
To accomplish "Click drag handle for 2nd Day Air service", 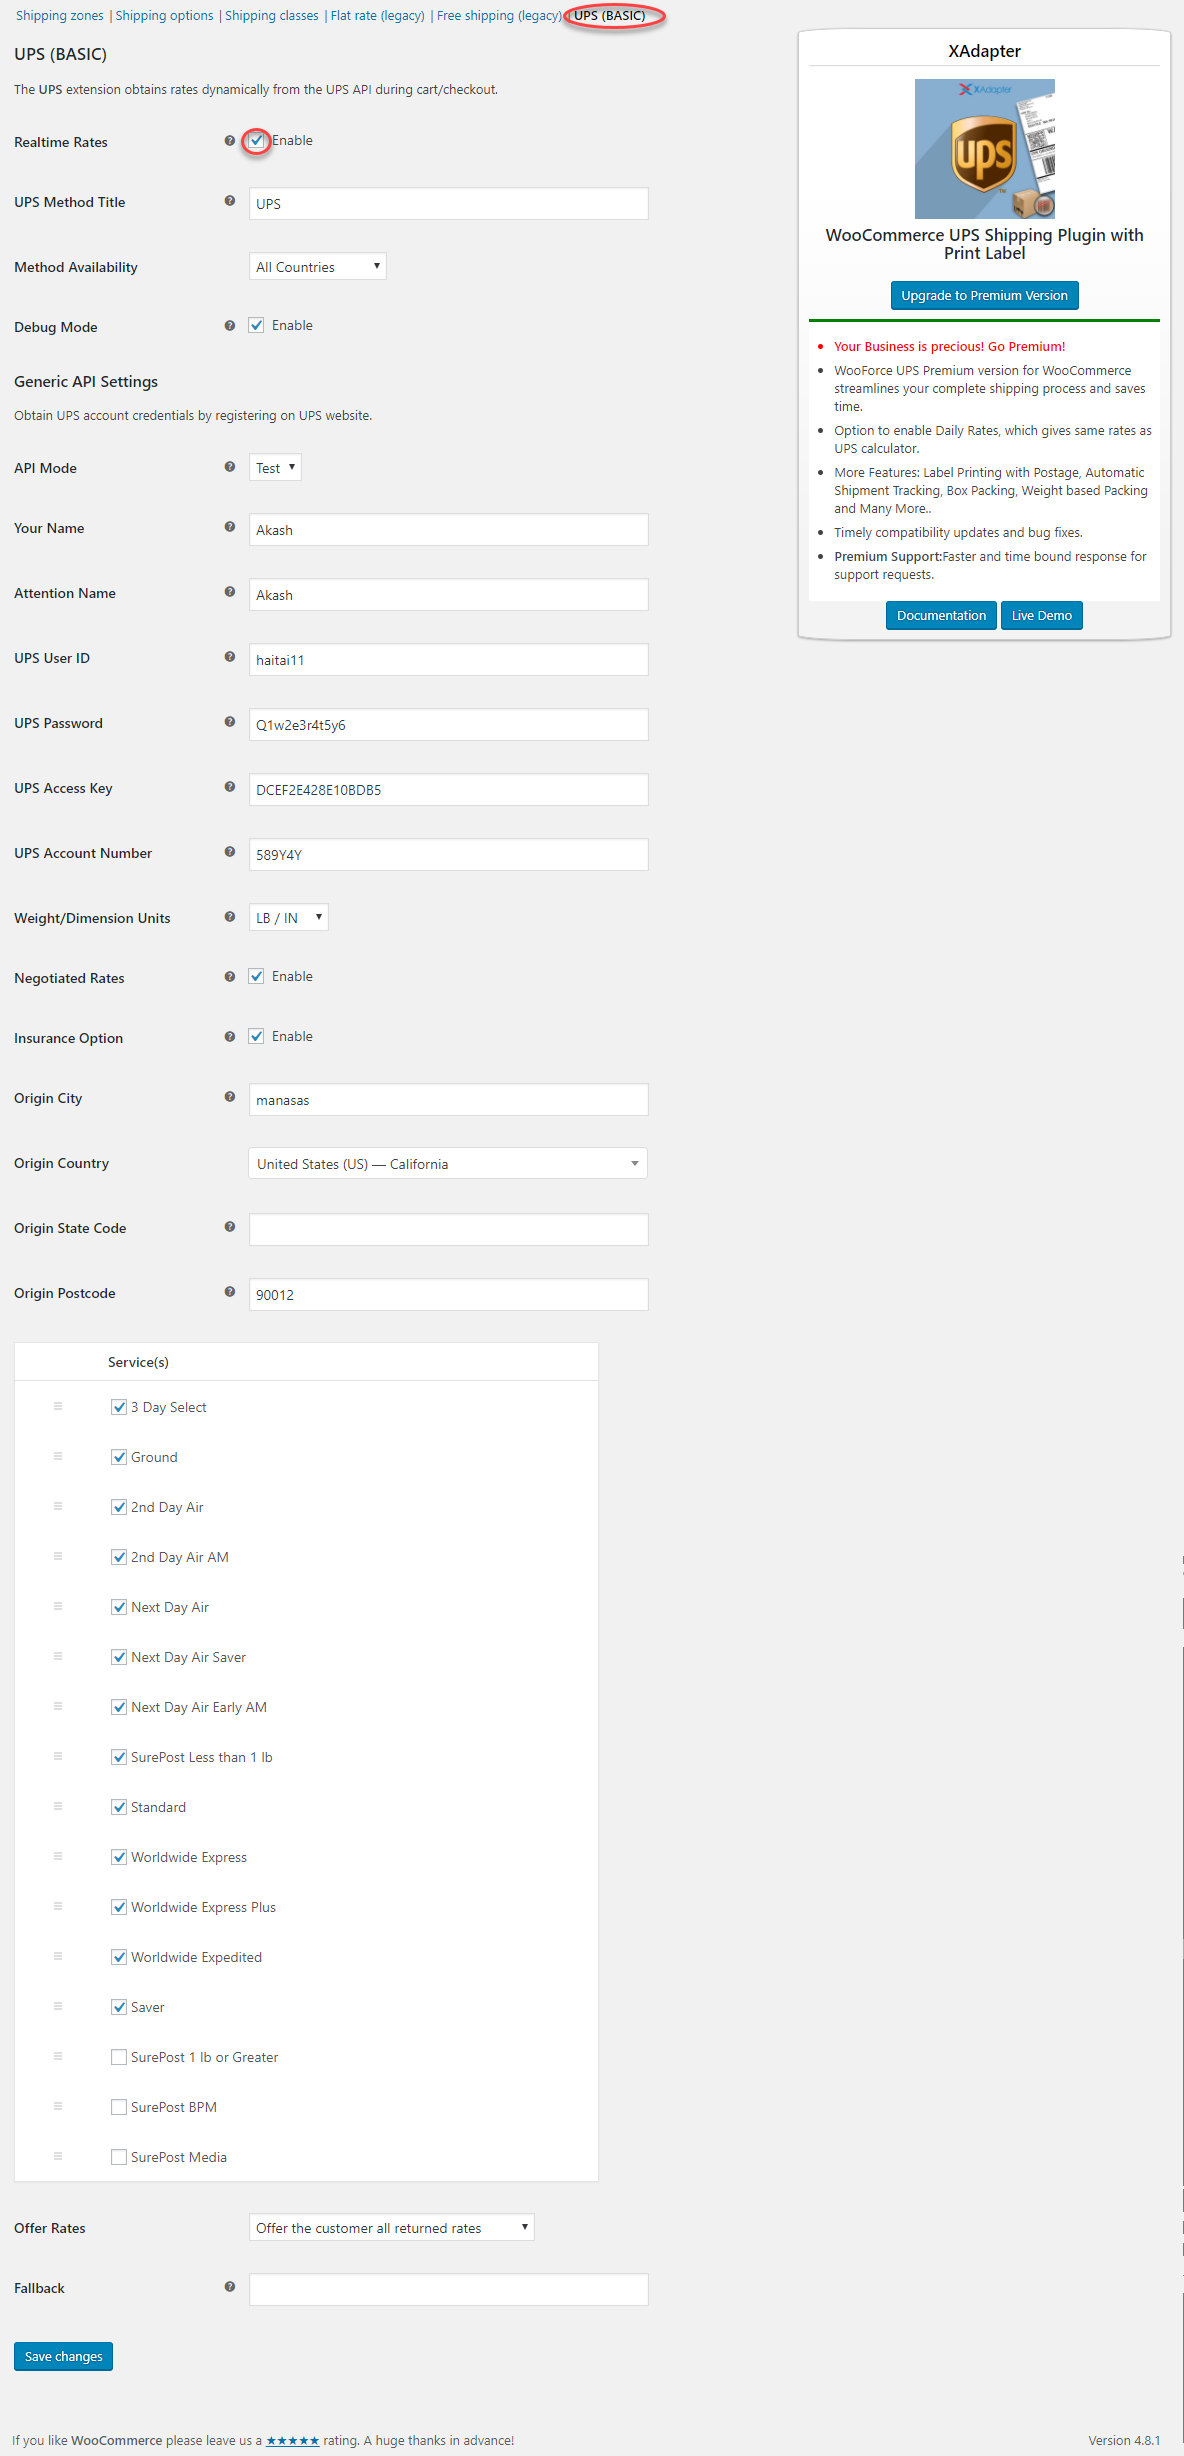I will tap(58, 1506).
